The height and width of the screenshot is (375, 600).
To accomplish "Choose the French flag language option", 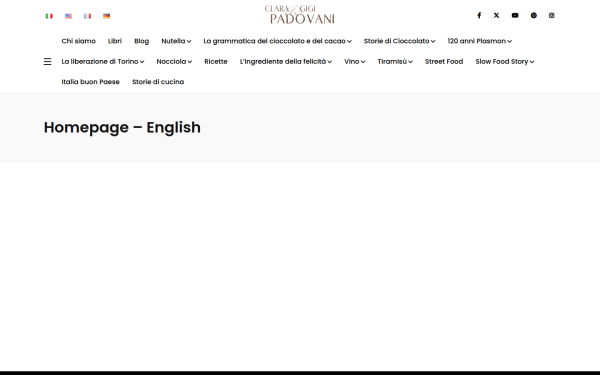I will (x=87, y=16).
